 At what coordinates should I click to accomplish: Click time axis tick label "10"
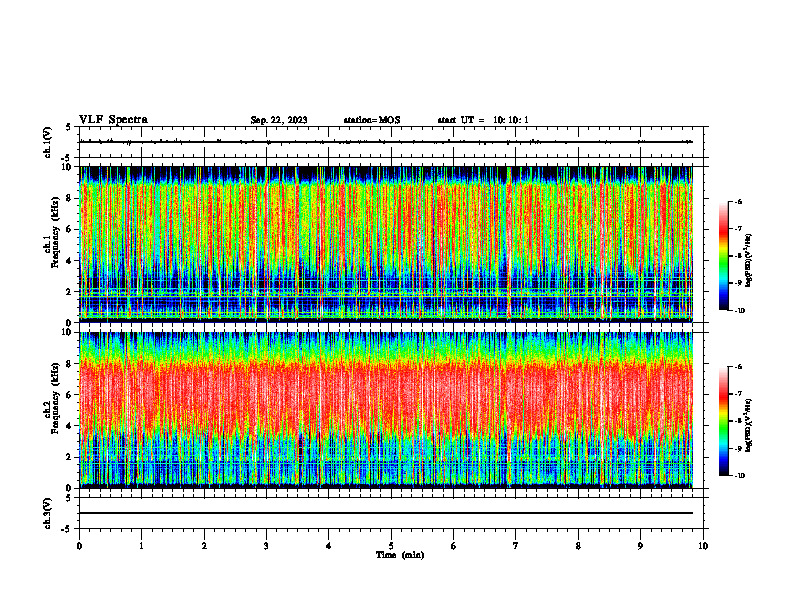(703, 546)
